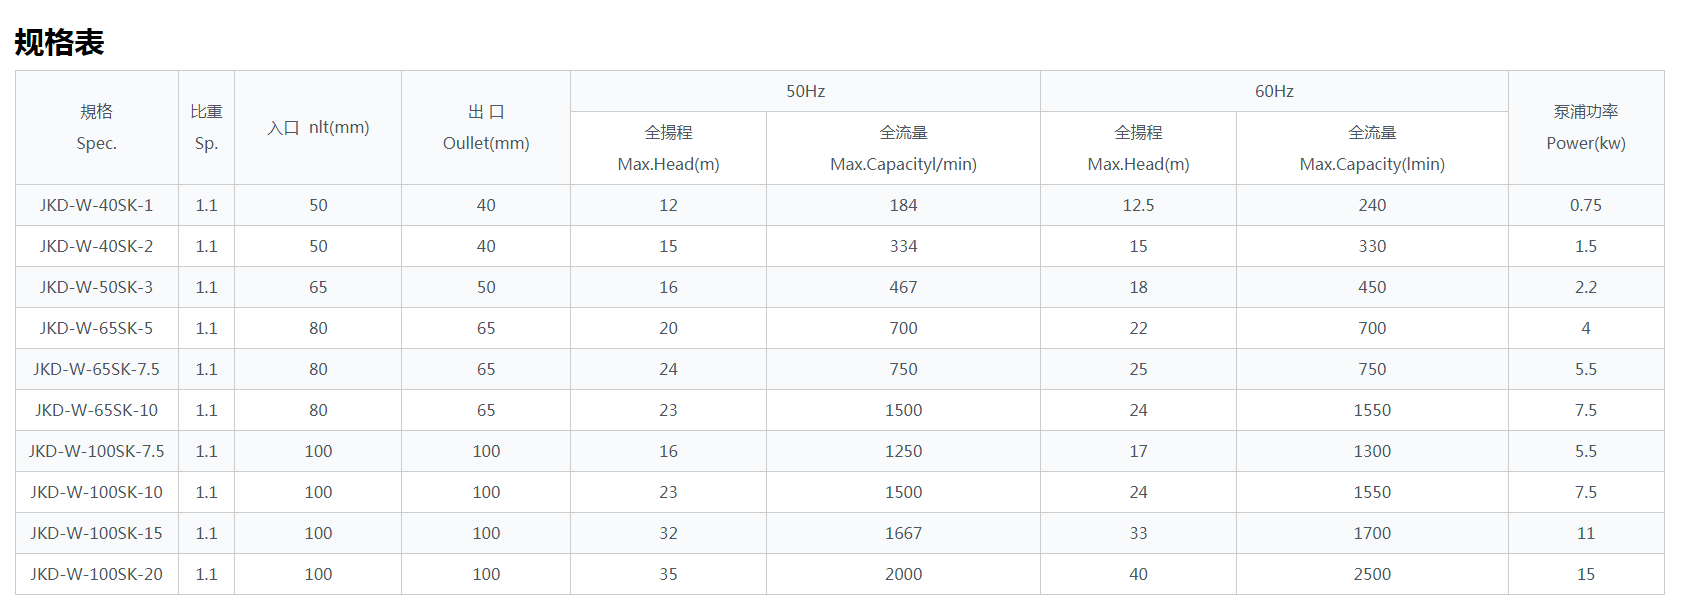Click the JKD-W-65SK-5 row label
Image resolution: width=1689 pixels, height=614 pixels.
point(97,328)
